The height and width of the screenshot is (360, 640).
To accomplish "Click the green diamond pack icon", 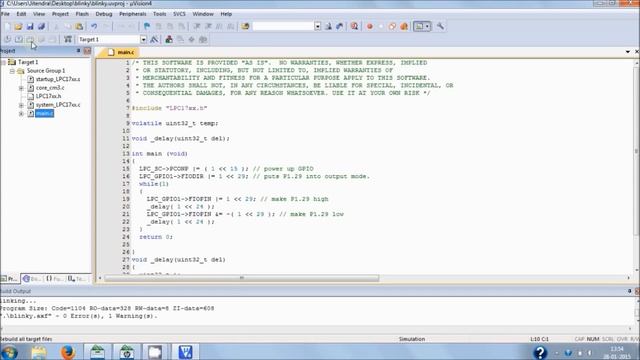I will (191, 40).
